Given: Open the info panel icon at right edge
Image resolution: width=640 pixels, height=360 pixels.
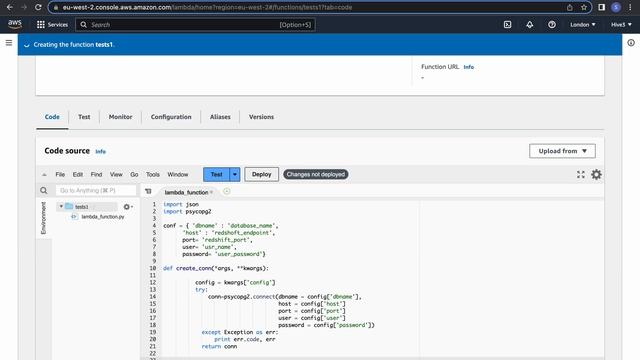Looking at the screenshot, I should tap(631, 43).
